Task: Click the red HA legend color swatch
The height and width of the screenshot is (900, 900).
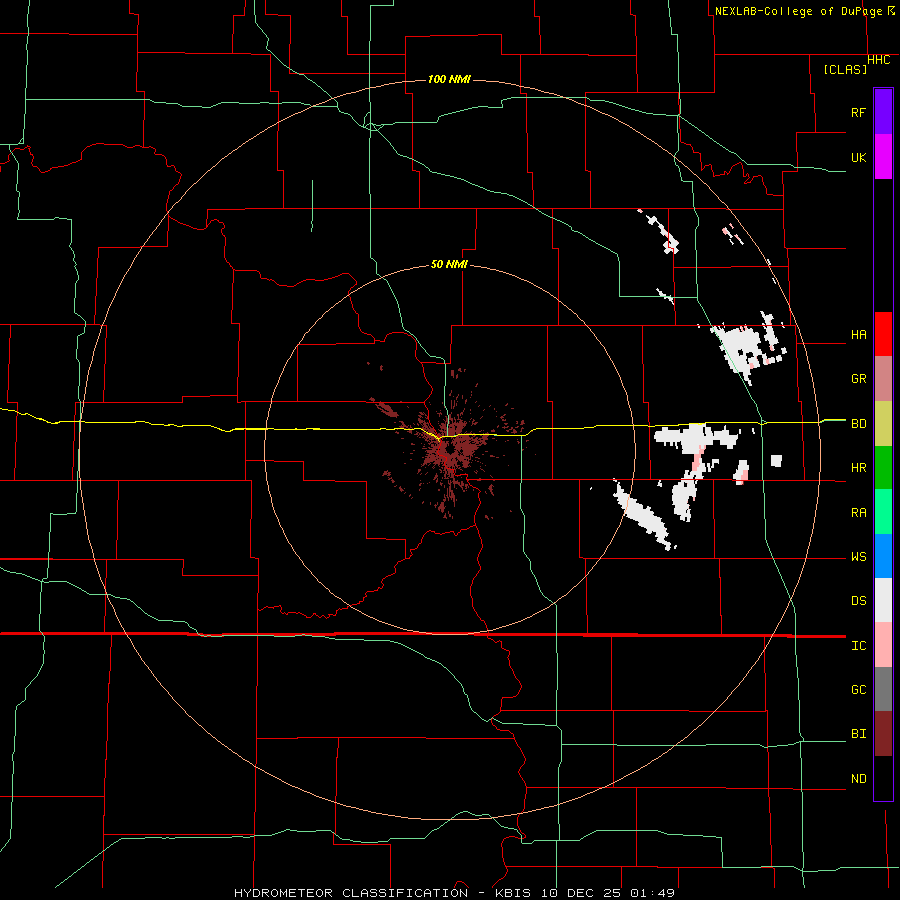Action: [x=883, y=334]
